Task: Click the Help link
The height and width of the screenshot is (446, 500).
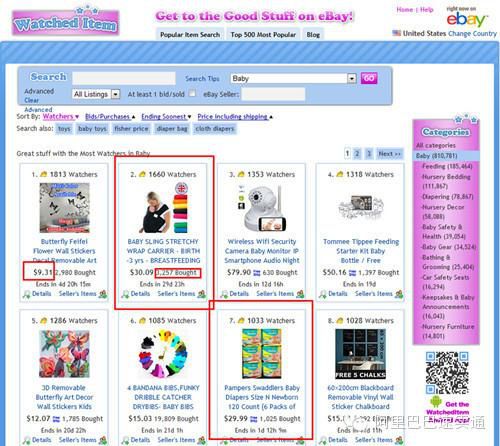Action: (x=426, y=10)
